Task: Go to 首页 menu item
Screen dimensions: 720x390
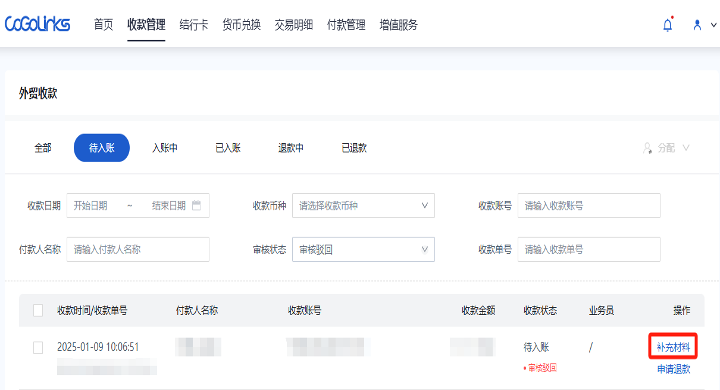Action: coord(103,25)
